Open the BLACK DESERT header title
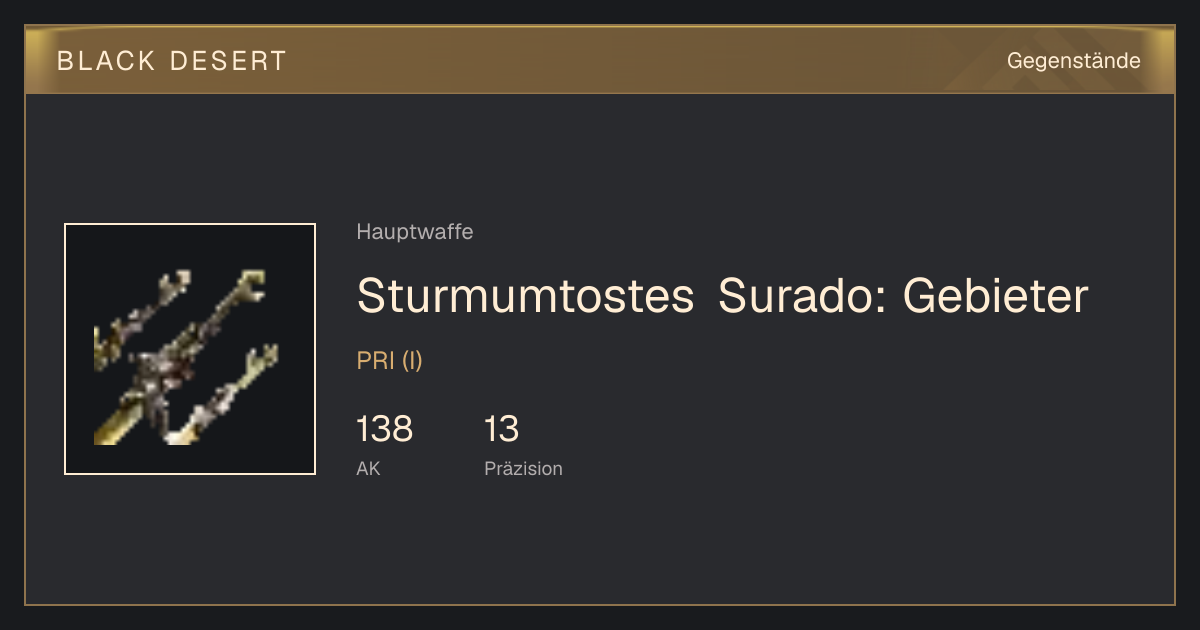 click(x=172, y=61)
